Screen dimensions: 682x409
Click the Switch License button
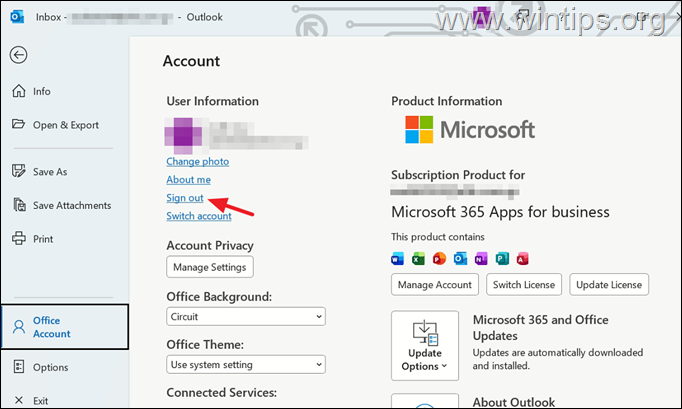[x=524, y=285]
